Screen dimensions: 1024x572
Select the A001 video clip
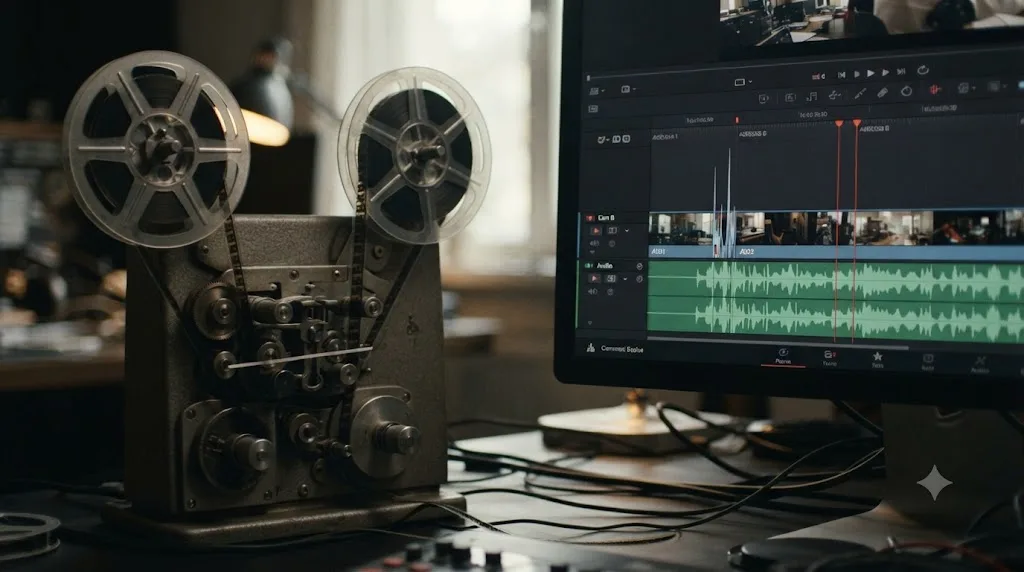tap(682, 233)
